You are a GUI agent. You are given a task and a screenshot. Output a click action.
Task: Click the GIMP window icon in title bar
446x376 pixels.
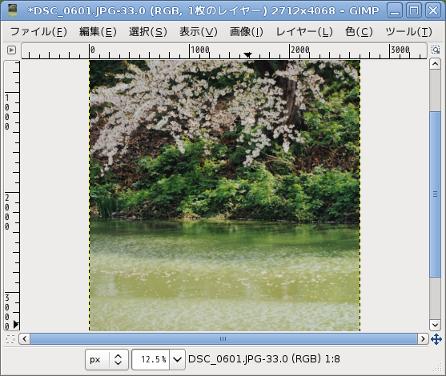click(x=12, y=10)
